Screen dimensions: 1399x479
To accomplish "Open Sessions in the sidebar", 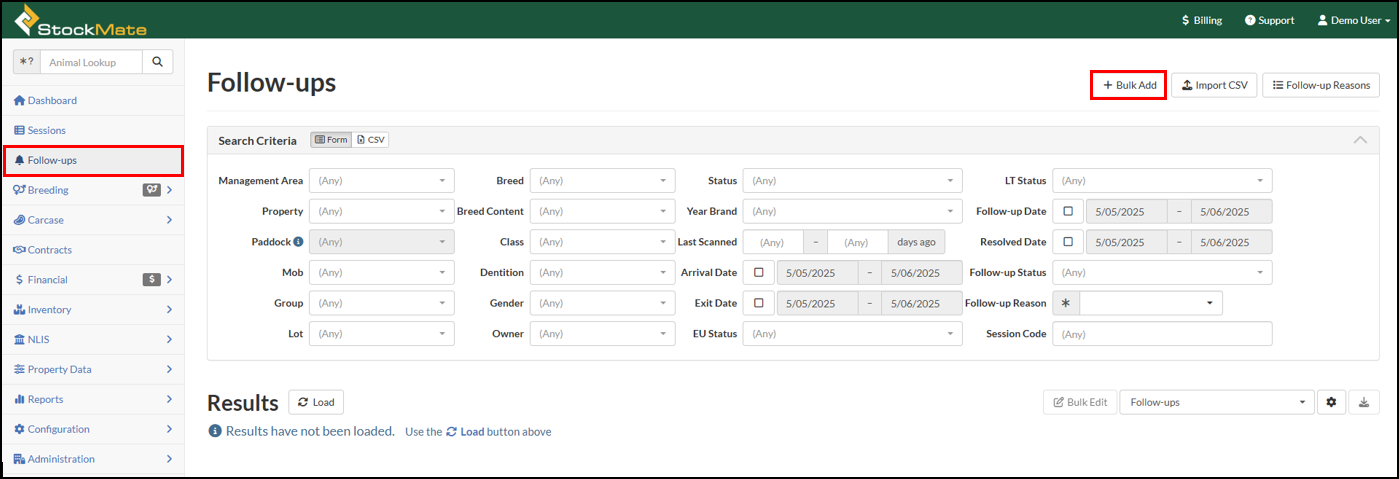I will click(x=92, y=131).
